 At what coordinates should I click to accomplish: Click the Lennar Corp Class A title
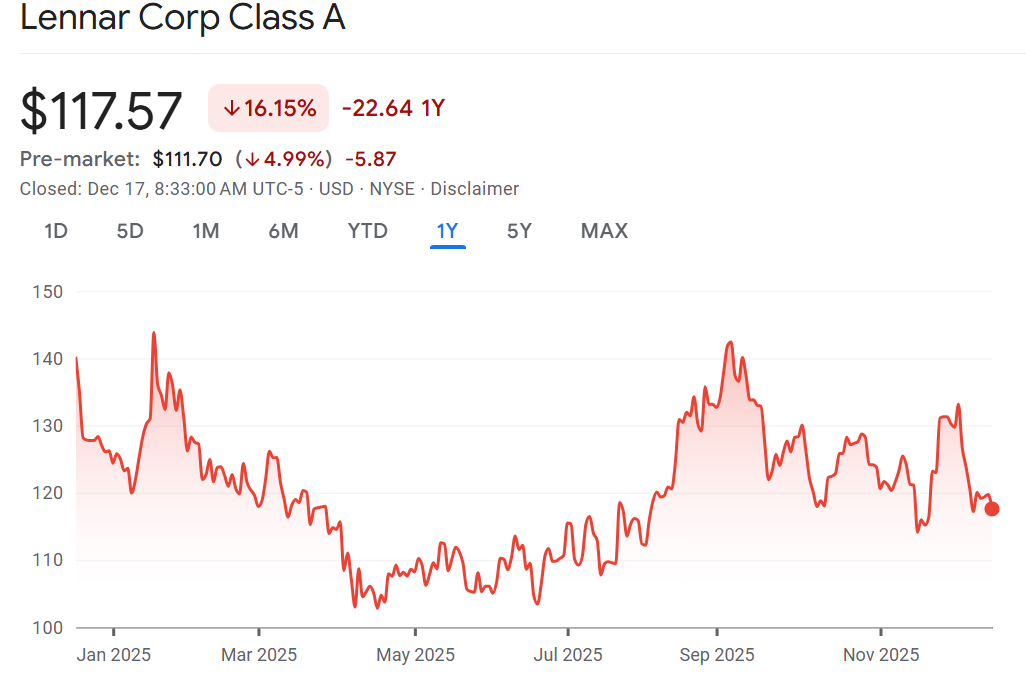point(182,18)
